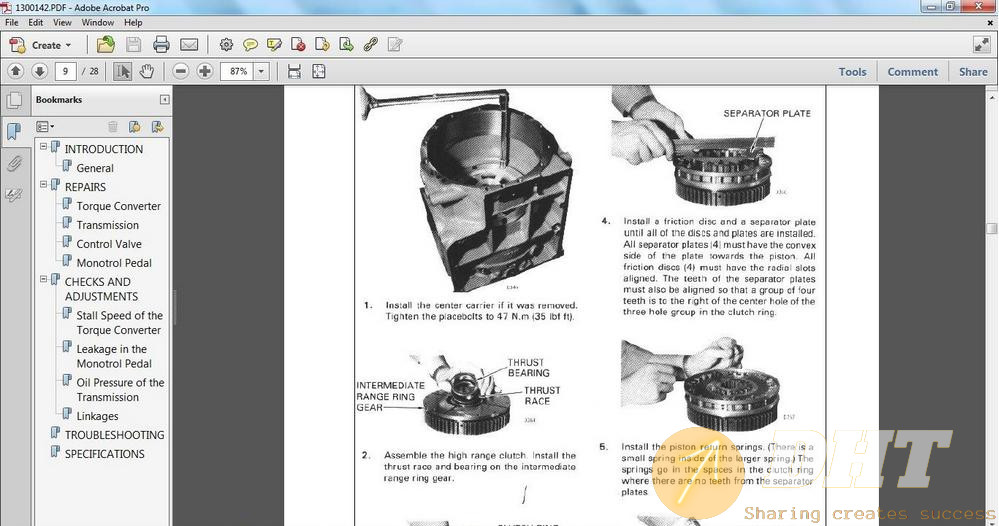Collapse the INTRODUCTION bookmark node
999x526 pixels.
click(x=43, y=146)
